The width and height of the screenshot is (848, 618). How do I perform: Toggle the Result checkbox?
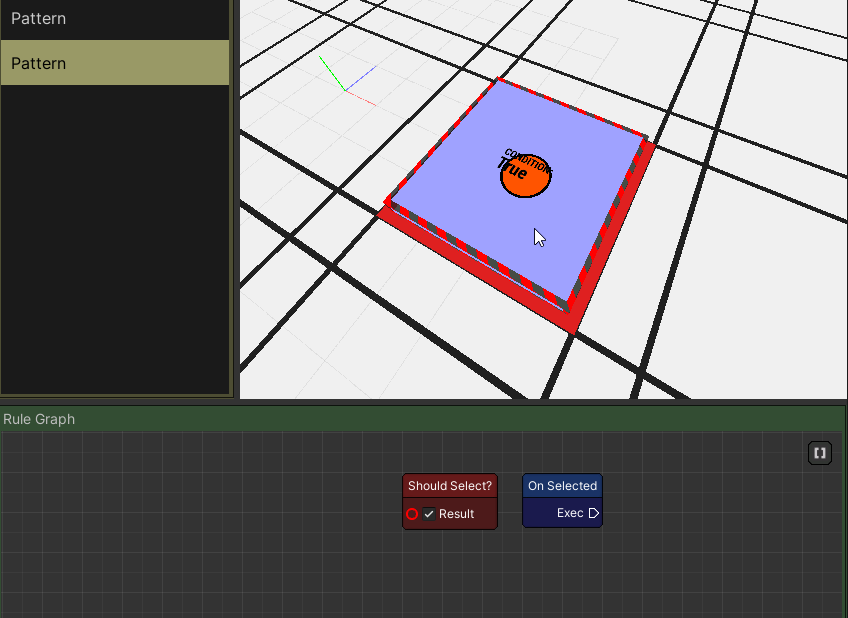(429, 514)
